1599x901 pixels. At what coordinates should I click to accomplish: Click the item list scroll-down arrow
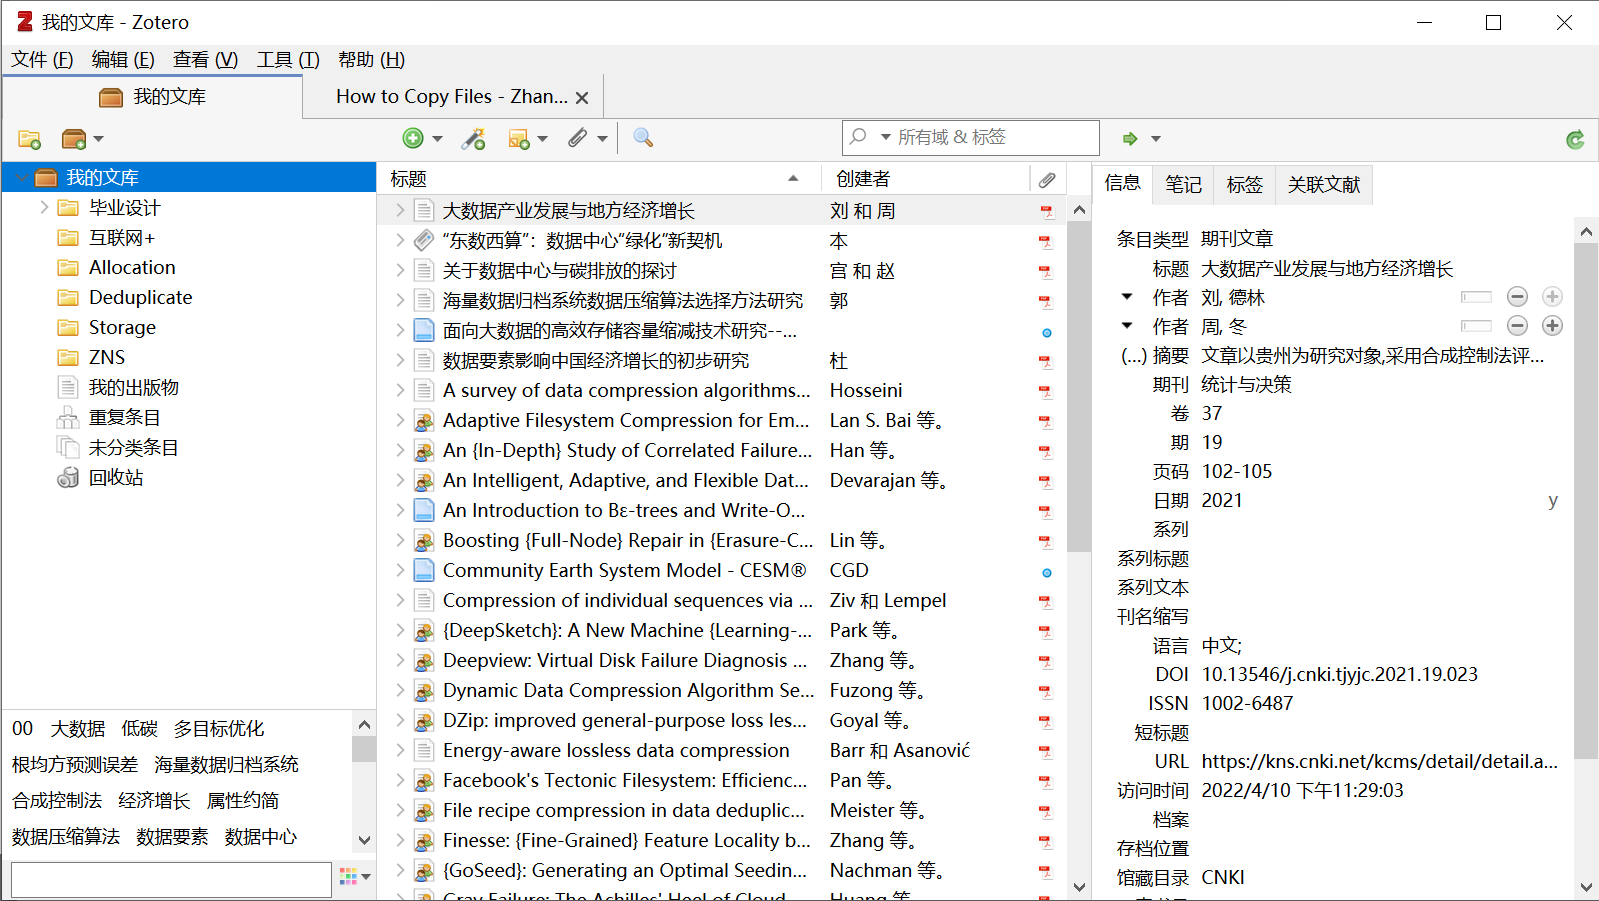(x=1079, y=887)
